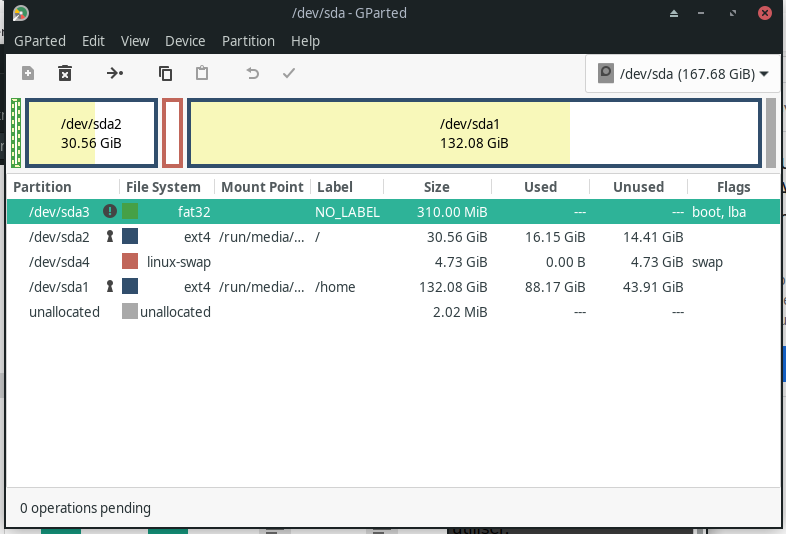Click the Apply all operations checkmark icon
Image resolution: width=786 pixels, height=534 pixels.
pyautogui.click(x=289, y=74)
